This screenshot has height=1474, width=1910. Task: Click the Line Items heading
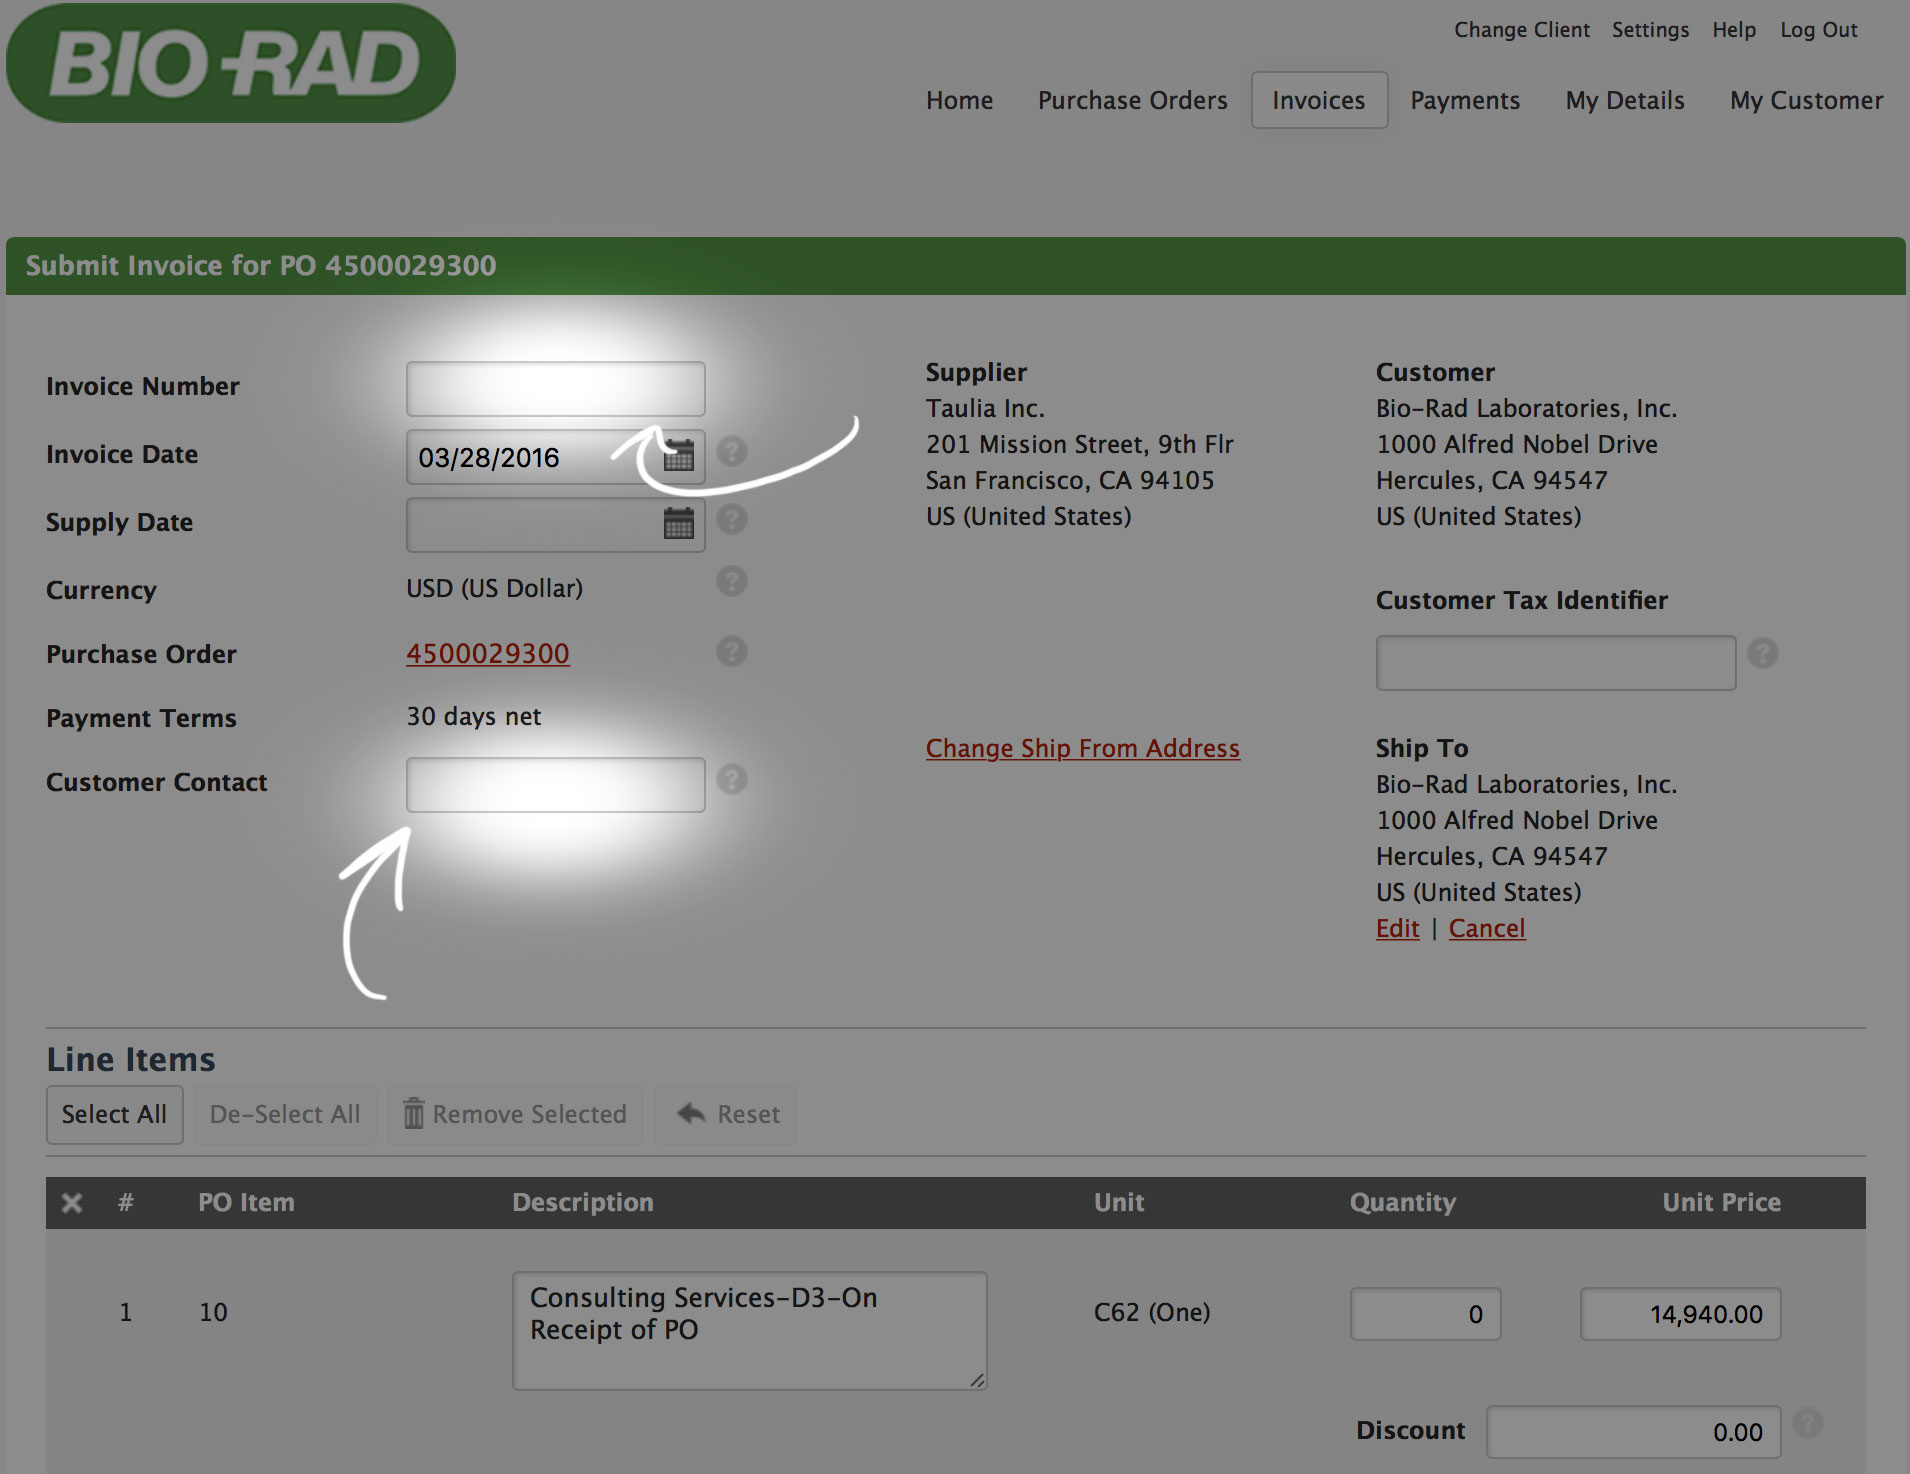pyautogui.click(x=131, y=1059)
